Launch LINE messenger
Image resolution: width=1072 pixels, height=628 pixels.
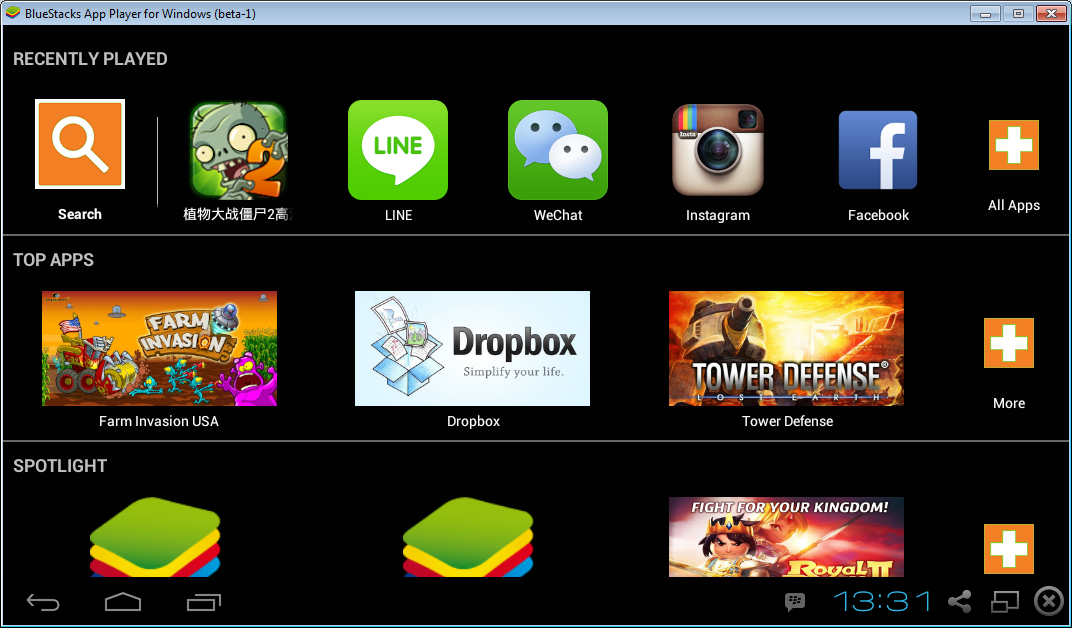pos(397,149)
